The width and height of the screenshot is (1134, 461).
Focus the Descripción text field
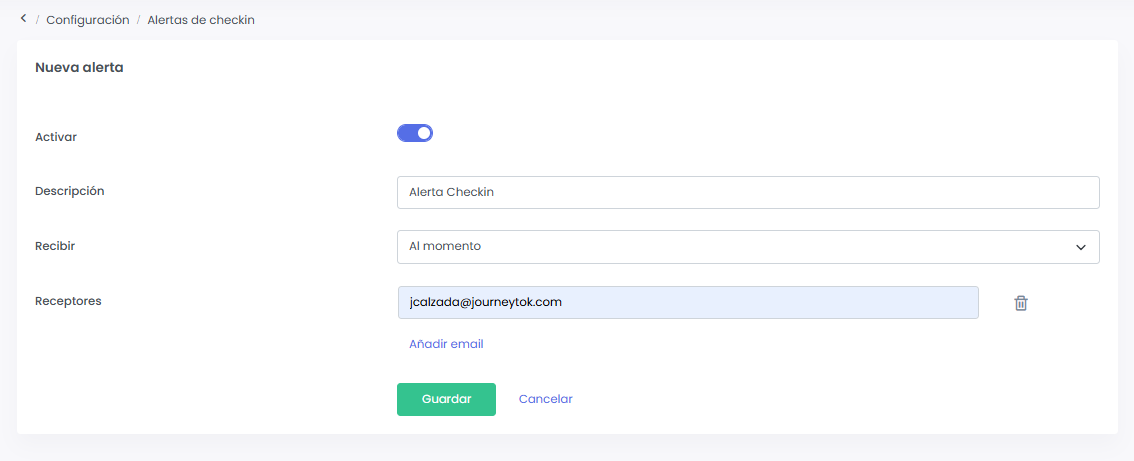[x=747, y=193]
